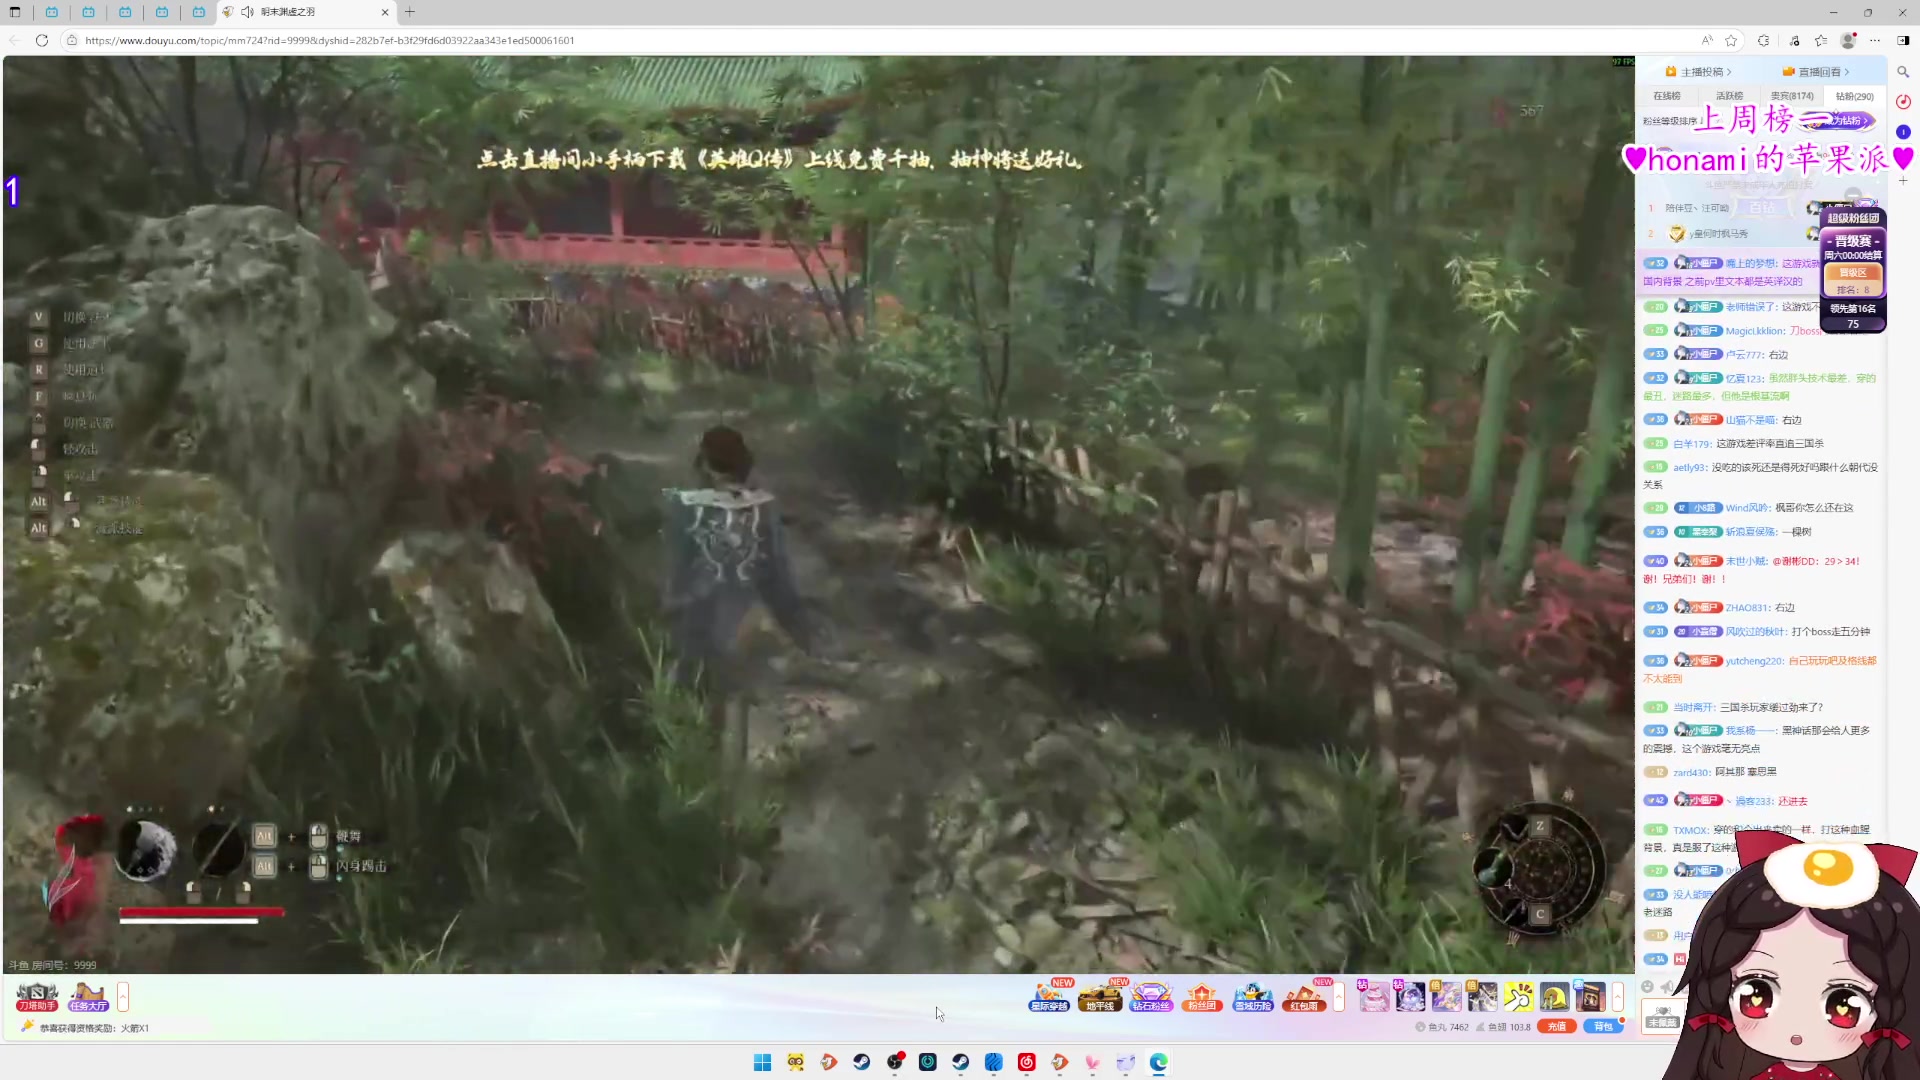The width and height of the screenshot is (1920, 1080).
Task: Send the pink cake gift
Action: click(x=1374, y=996)
